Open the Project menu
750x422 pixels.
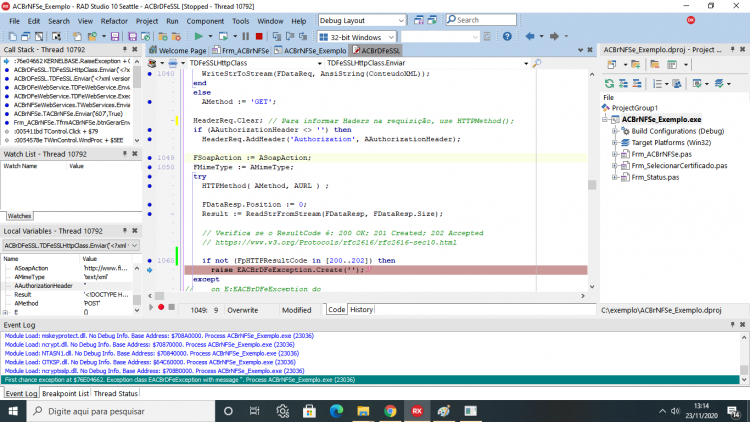point(147,21)
